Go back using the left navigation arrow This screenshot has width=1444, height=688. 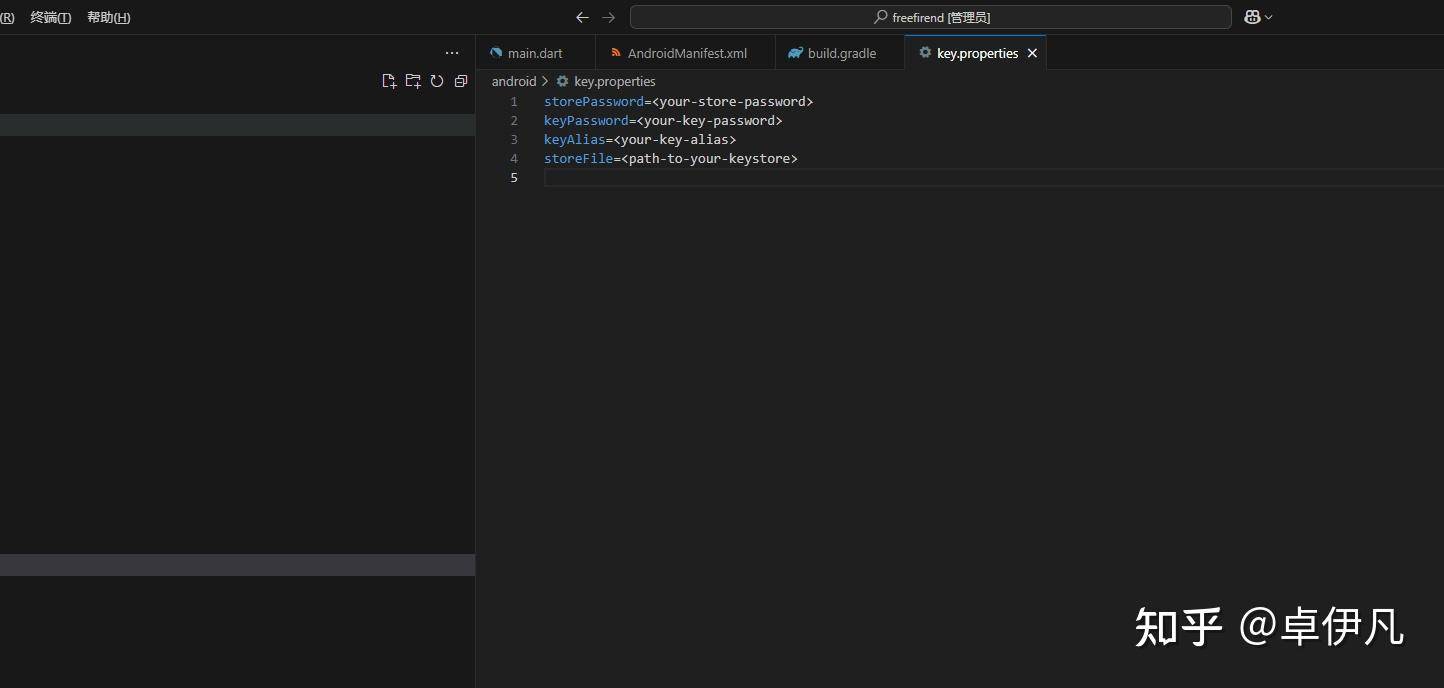click(583, 17)
